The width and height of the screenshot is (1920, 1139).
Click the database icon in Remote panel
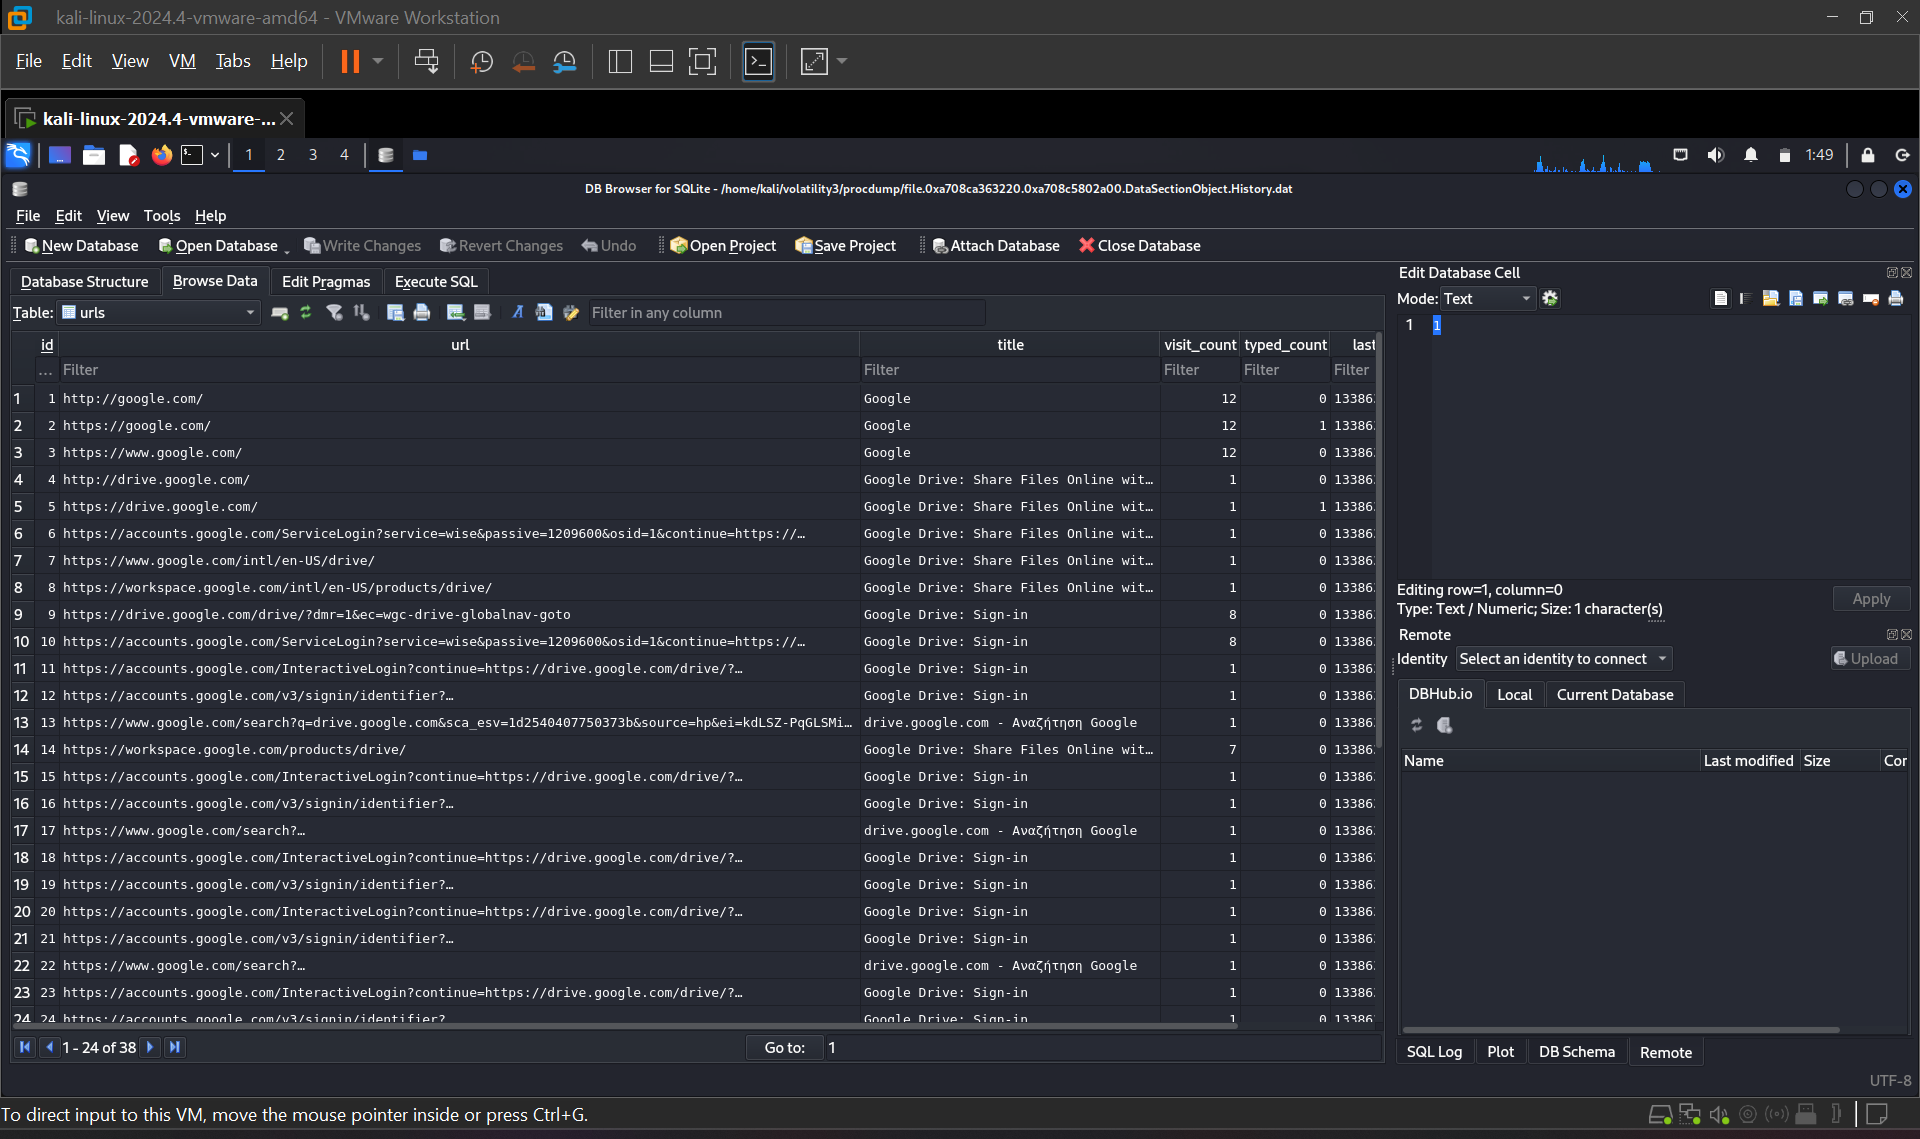point(1444,725)
